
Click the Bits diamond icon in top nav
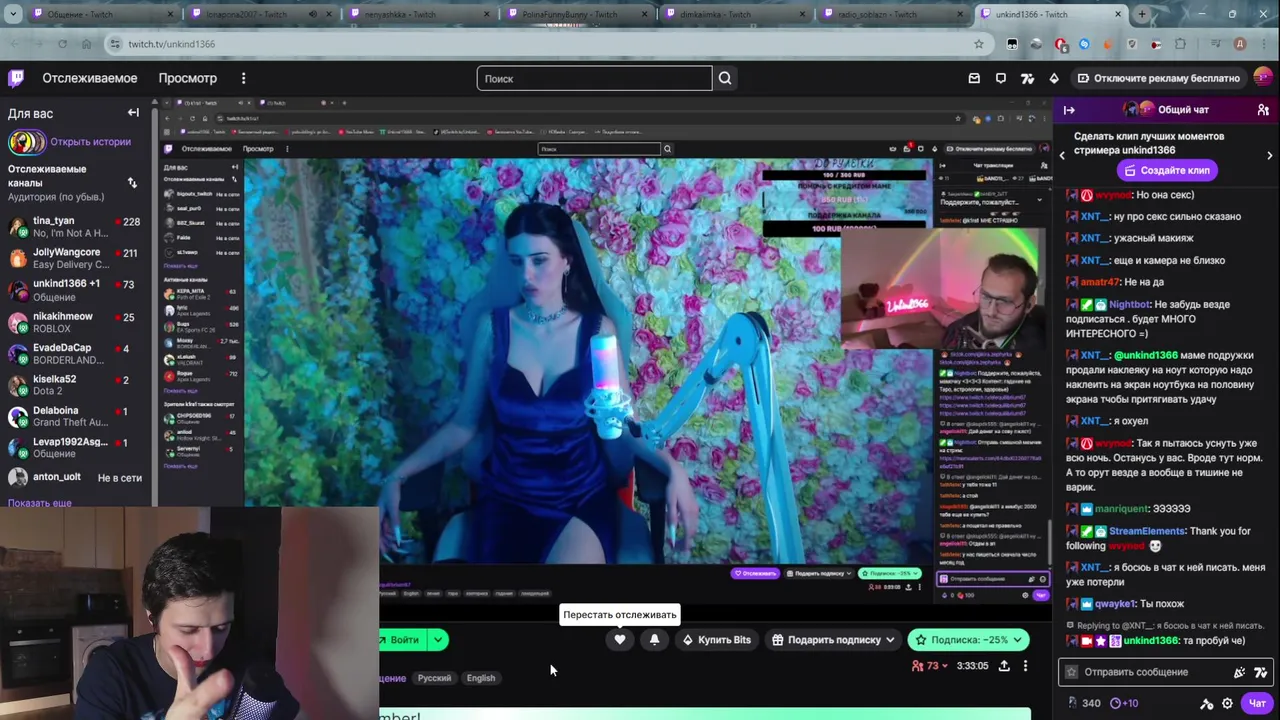(x=1054, y=78)
